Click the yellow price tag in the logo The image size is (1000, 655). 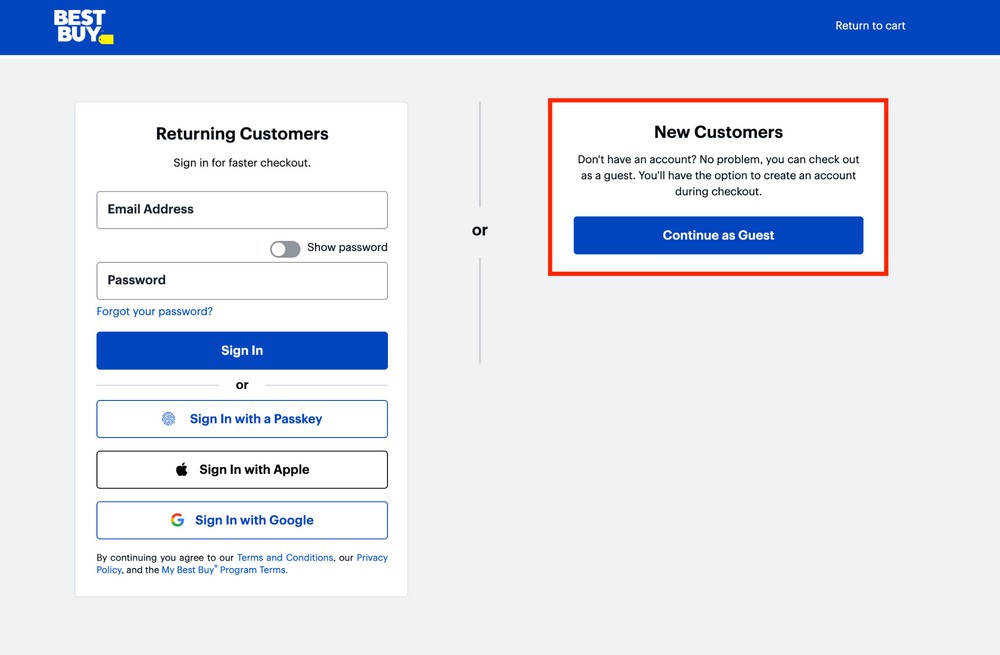pos(106,38)
